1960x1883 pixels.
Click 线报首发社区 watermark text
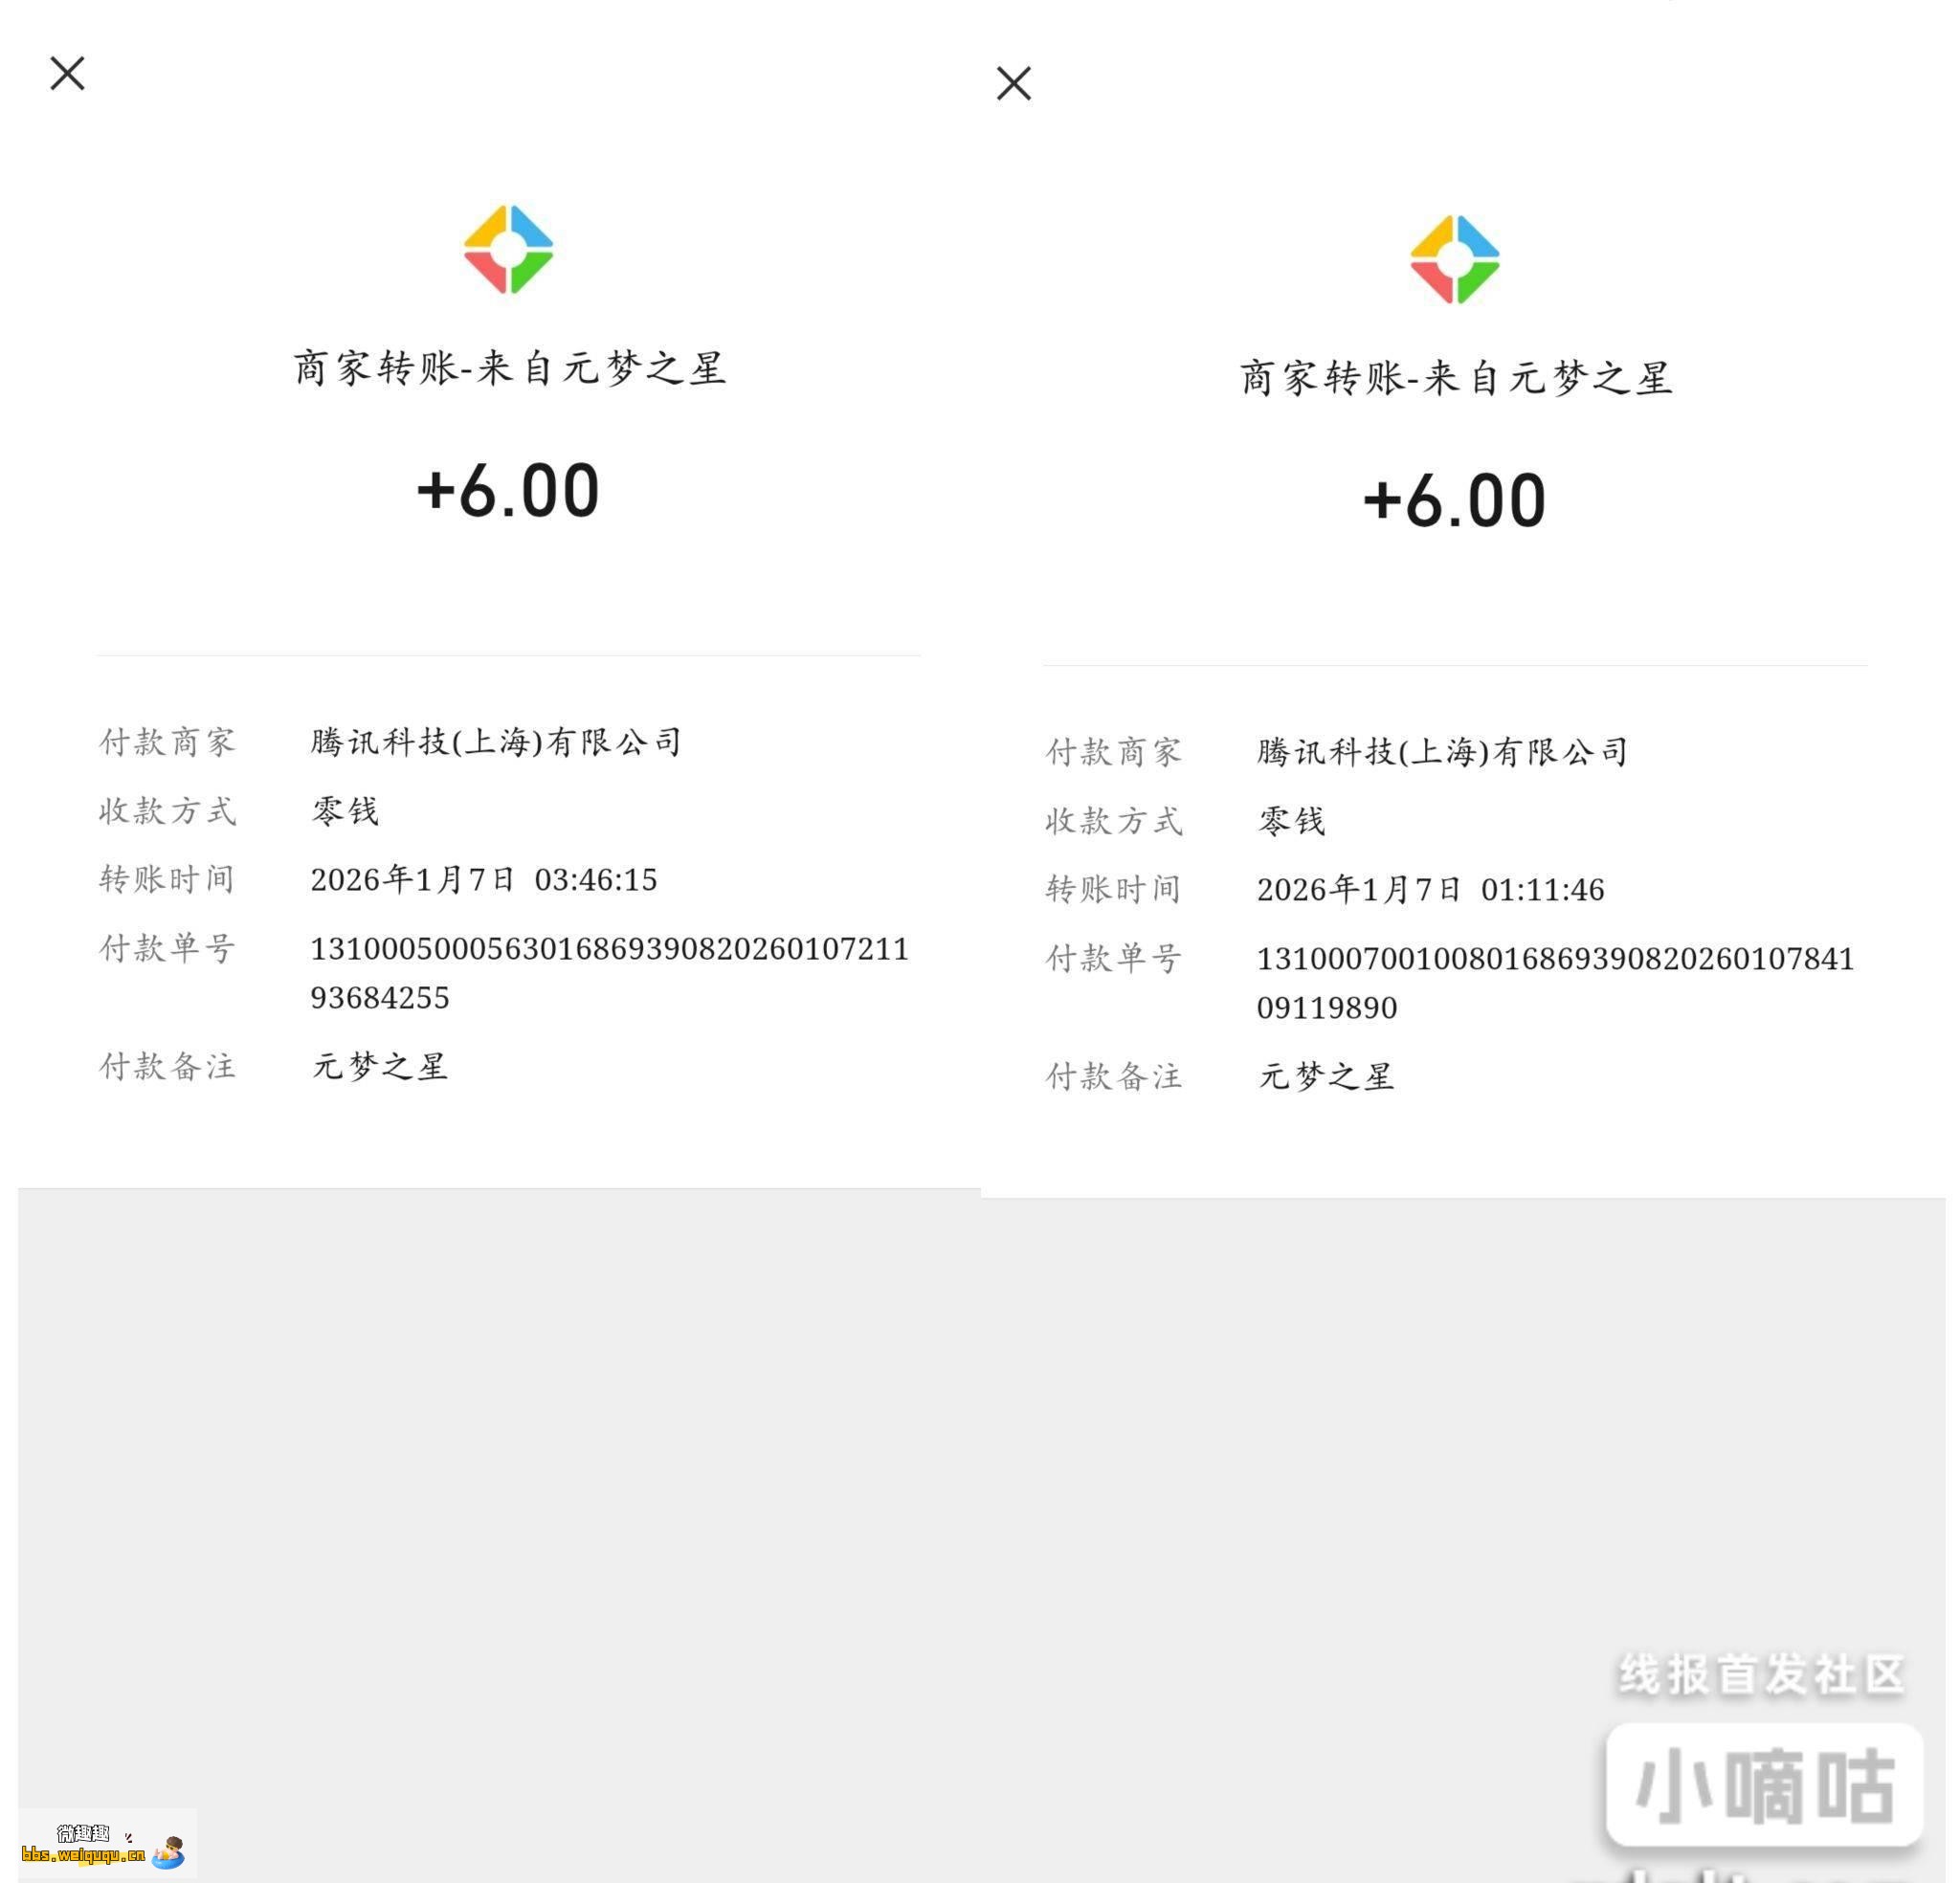pos(1761,1675)
